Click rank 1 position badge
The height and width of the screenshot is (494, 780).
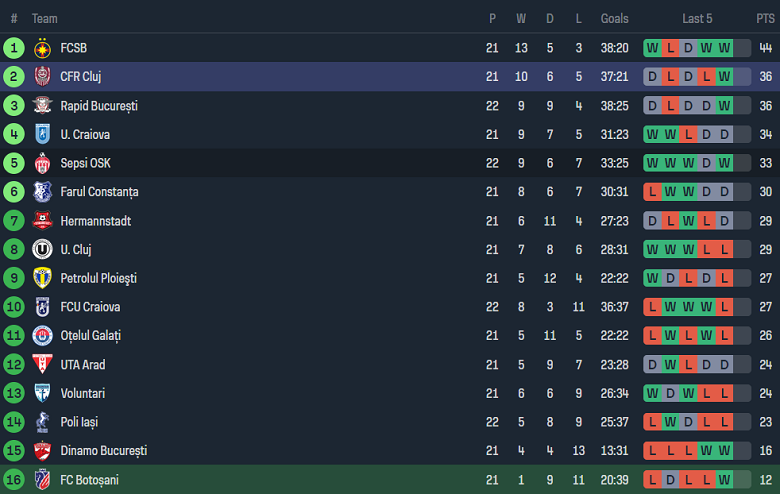14,48
